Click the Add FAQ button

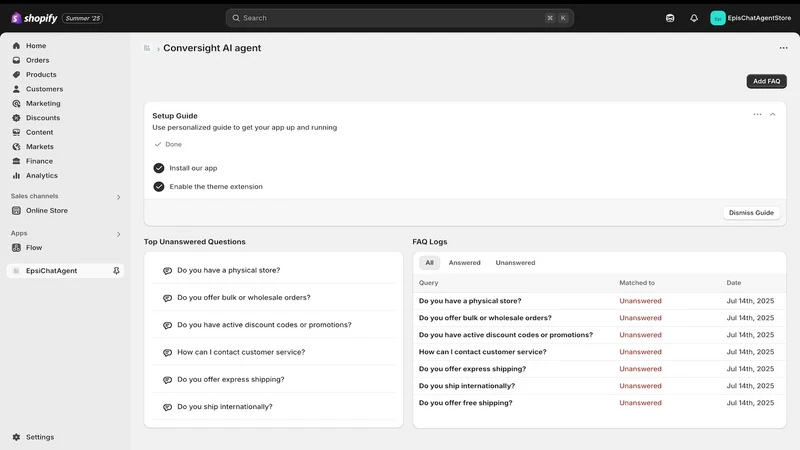(766, 81)
